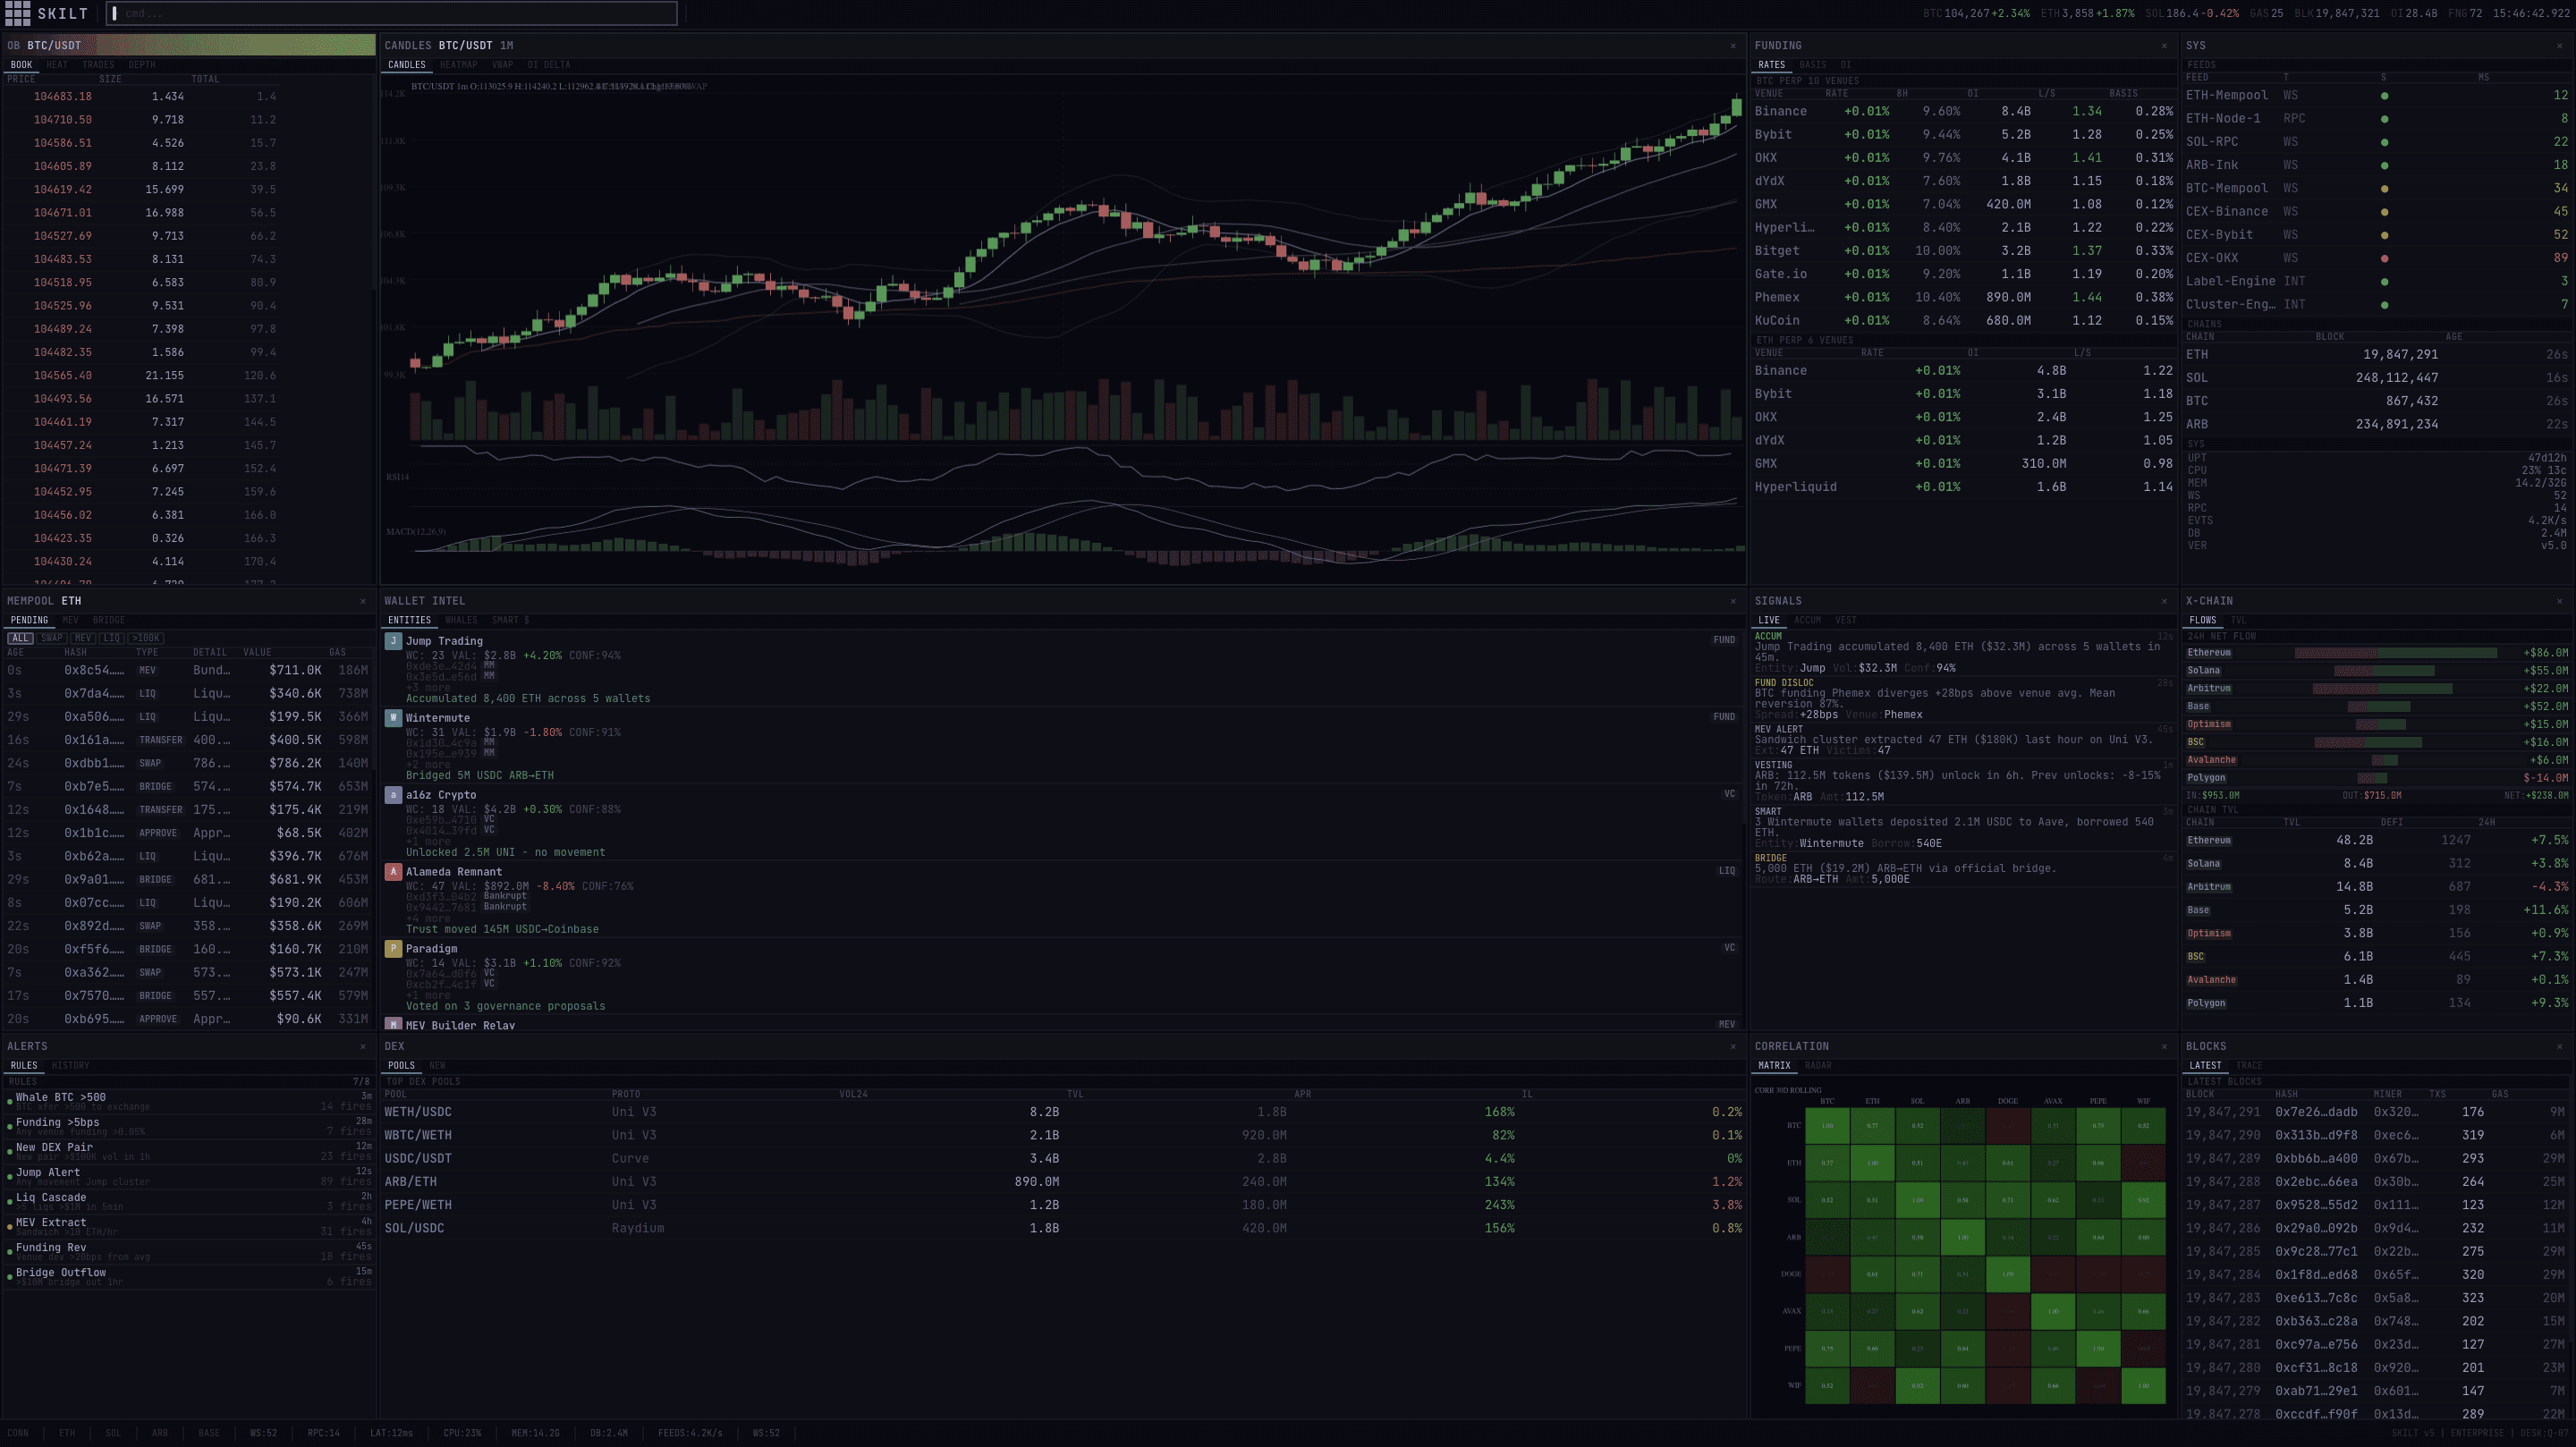Click the Alameda Remnant avatar icon

(x=393, y=872)
